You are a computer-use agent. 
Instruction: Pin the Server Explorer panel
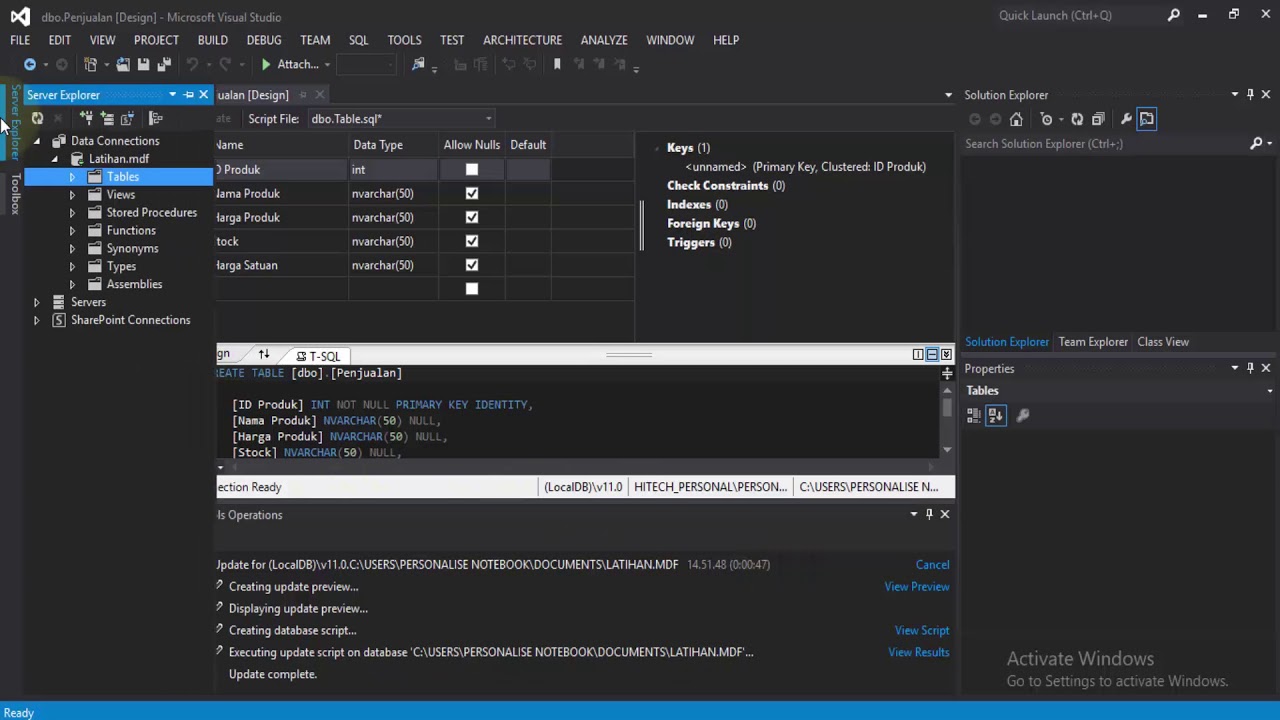point(188,95)
